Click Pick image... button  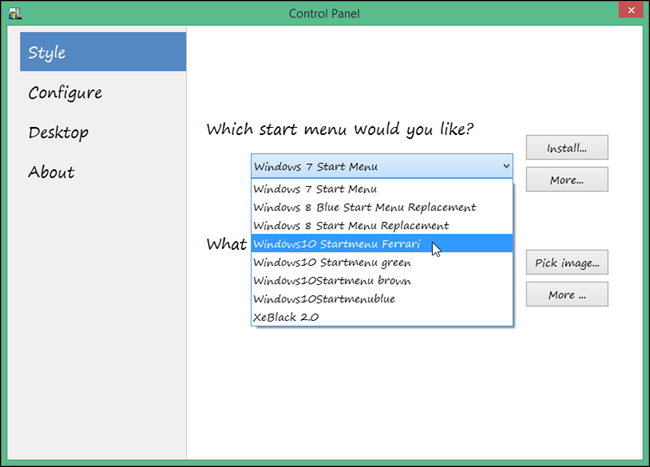[x=567, y=262]
